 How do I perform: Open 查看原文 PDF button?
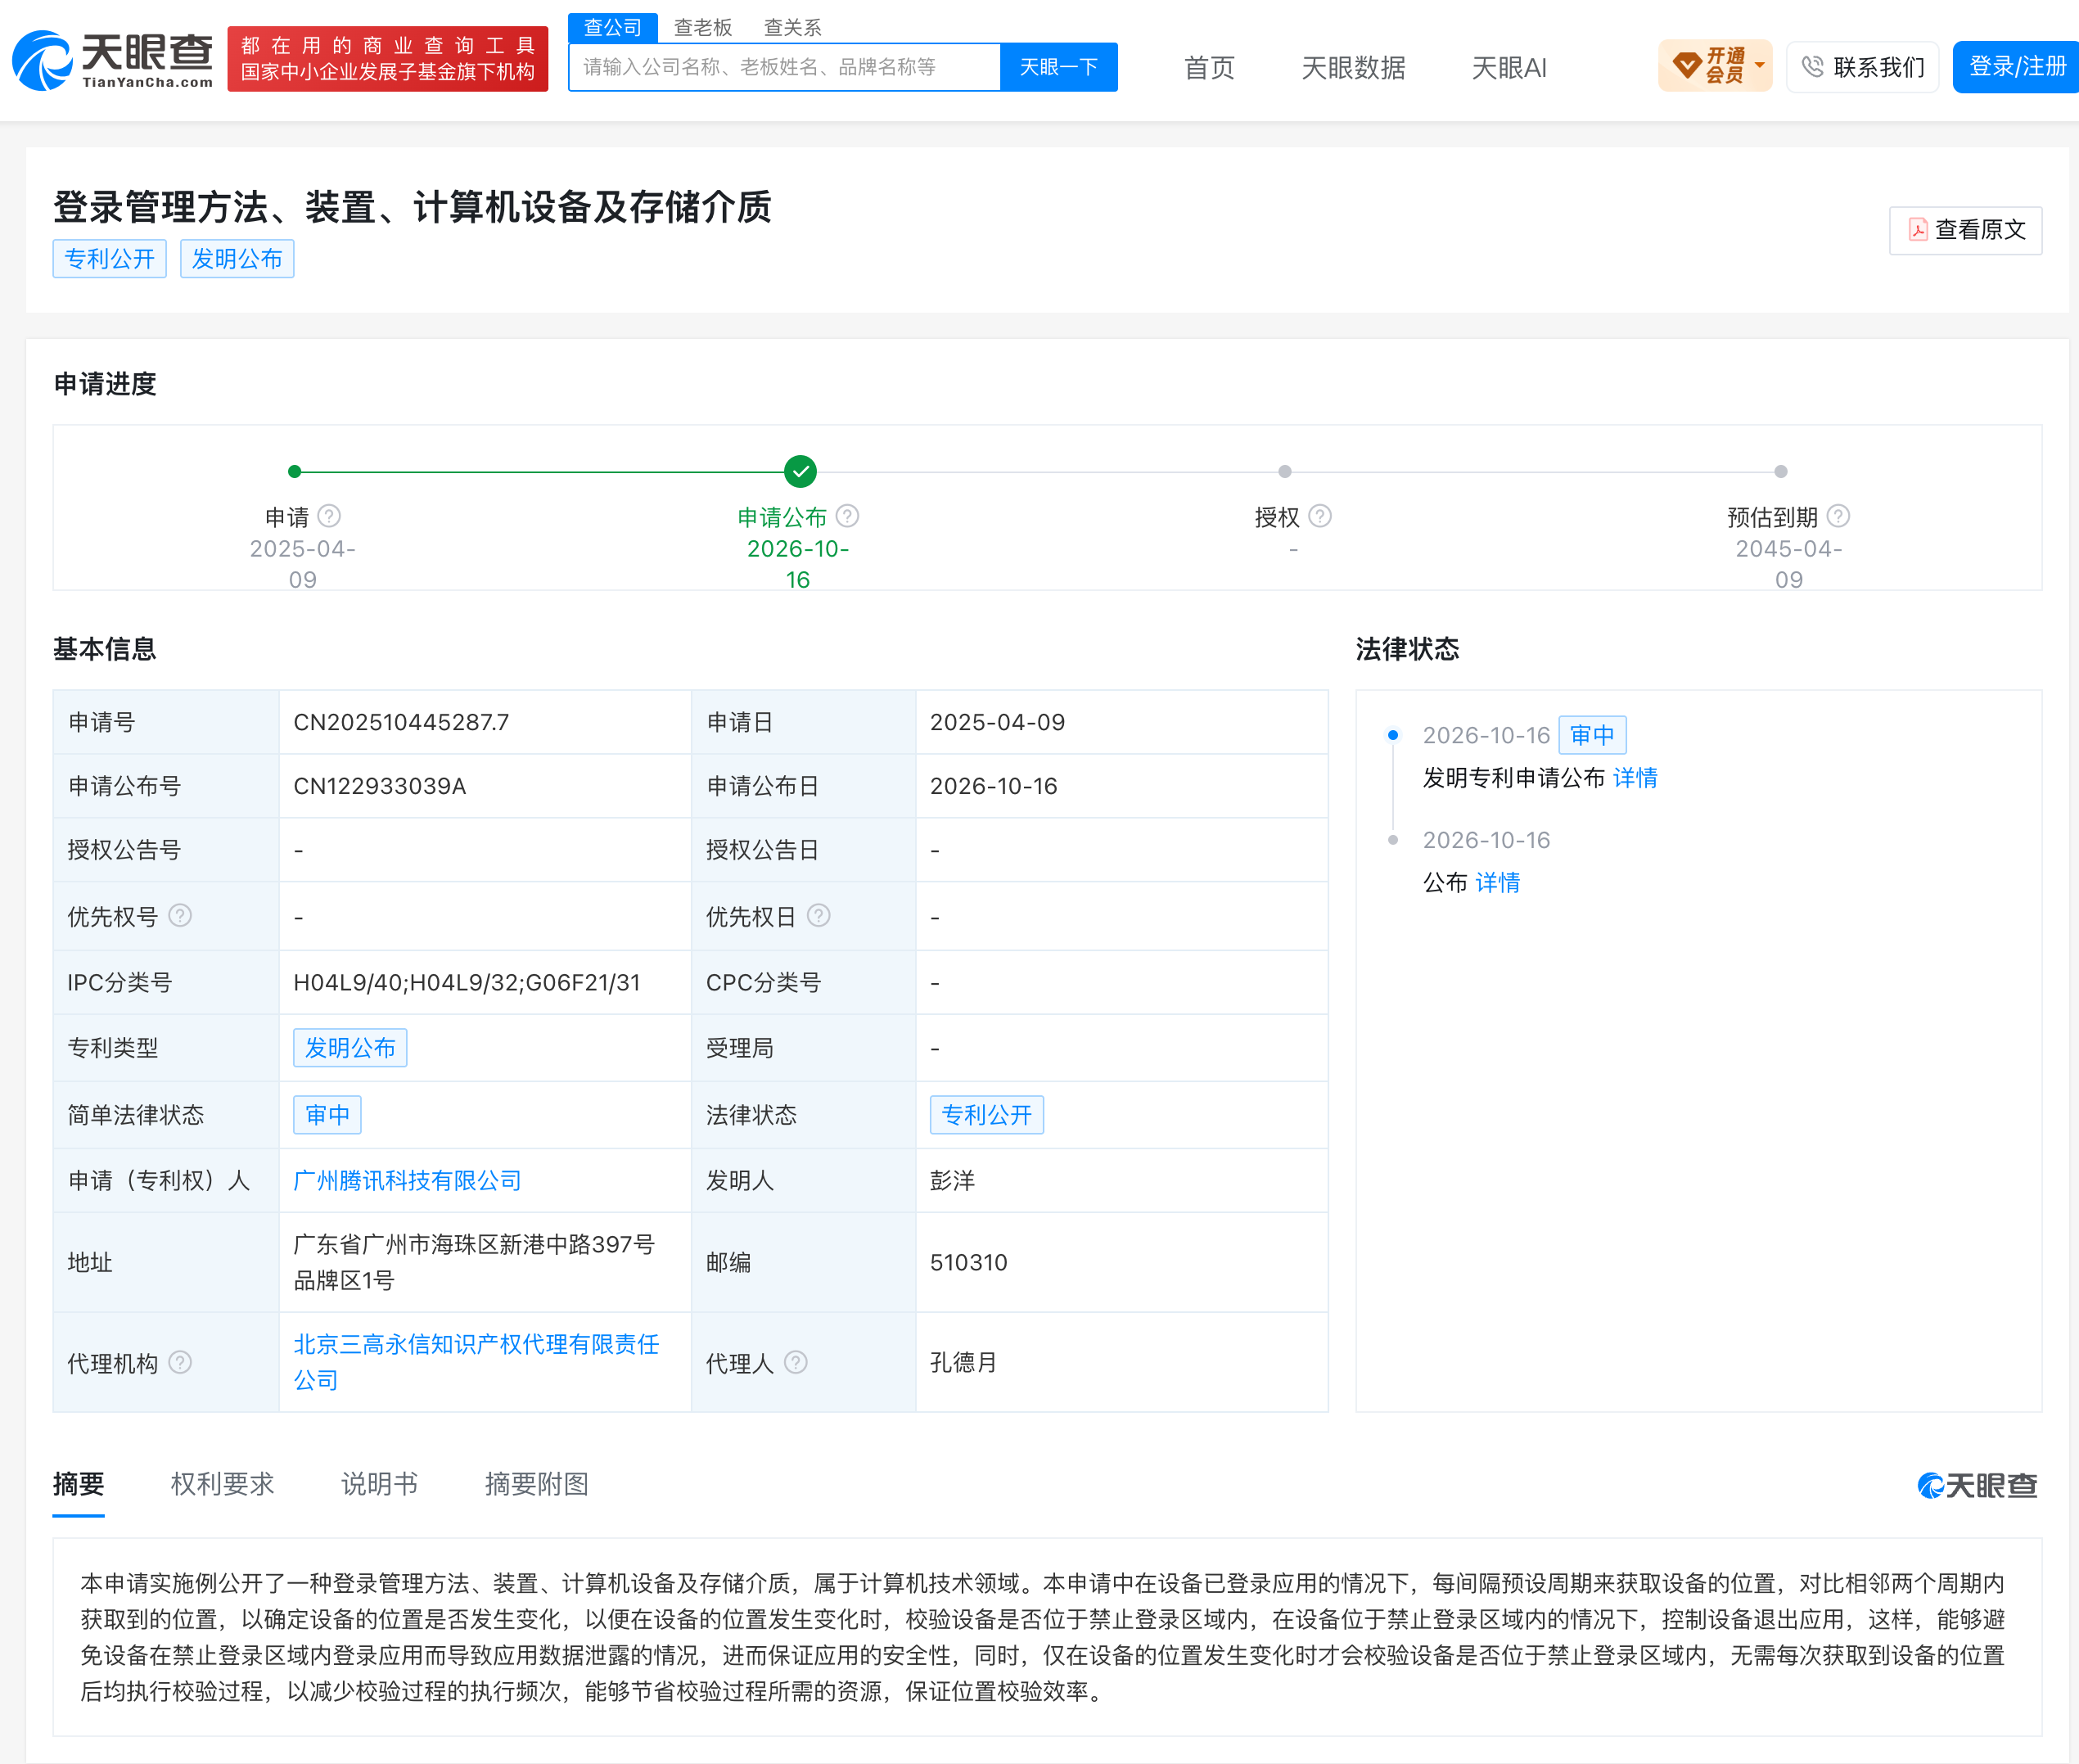point(1965,230)
